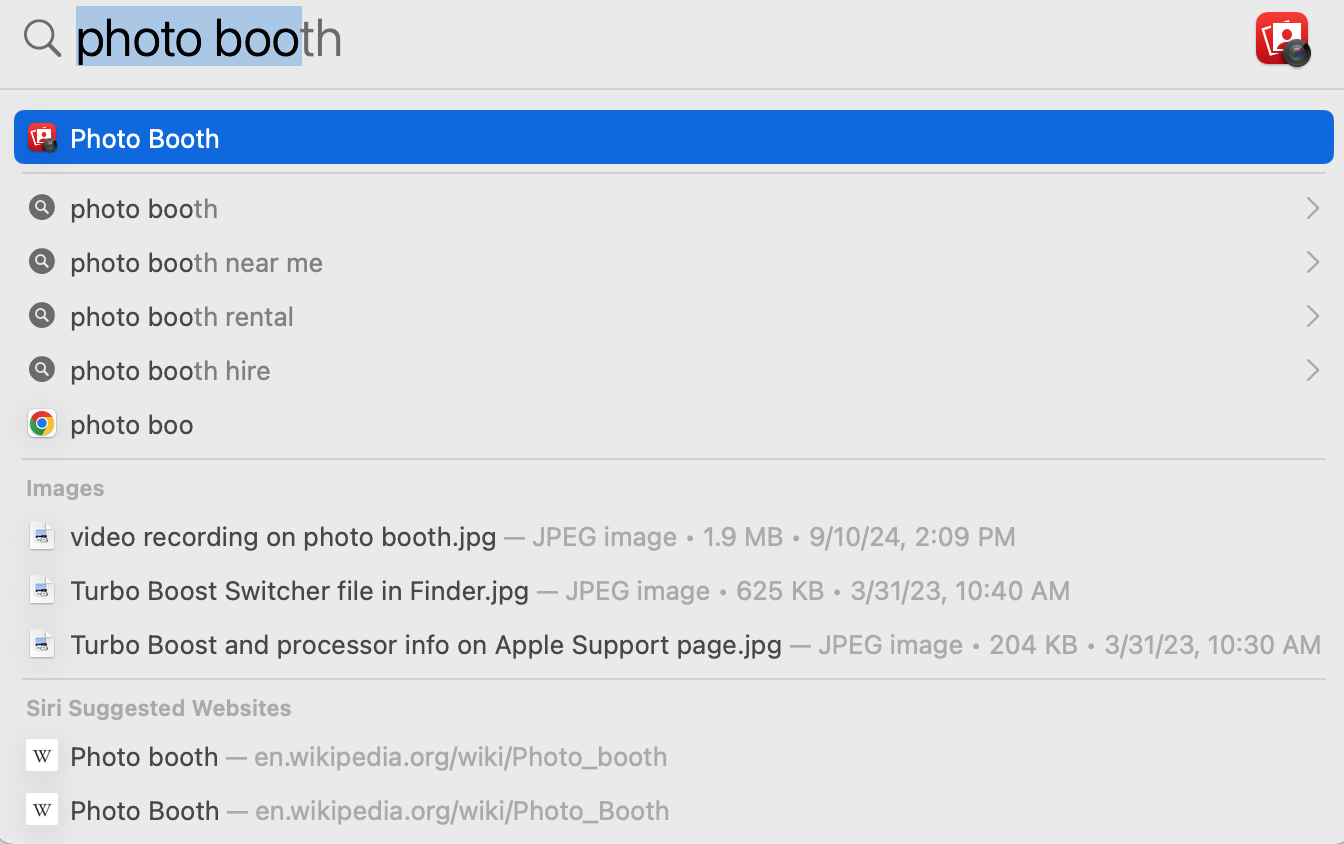Expand the chevron beside 'photo booth near me'
The height and width of the screenshot is (844, 1344).
tap(1313, 262)
